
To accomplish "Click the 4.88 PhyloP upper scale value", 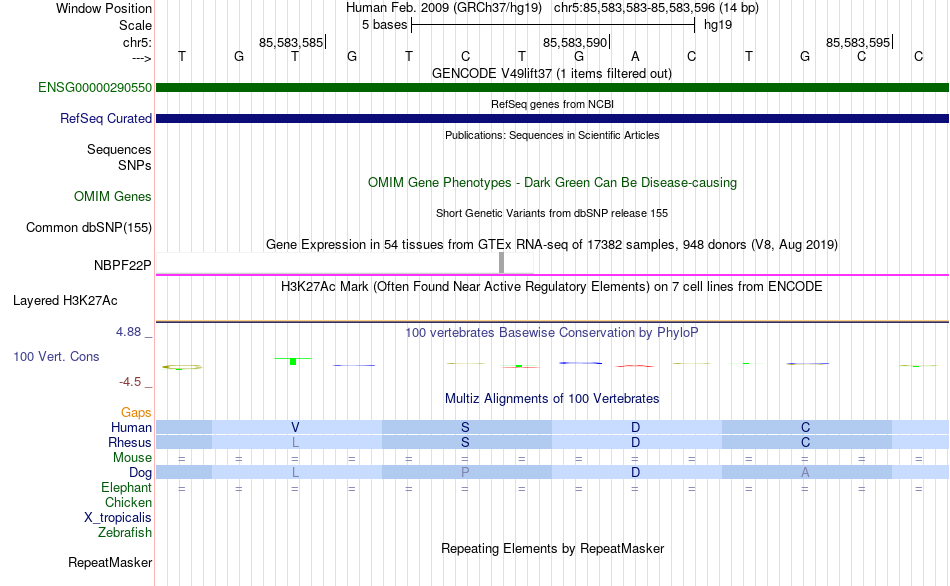I will pyautogui.click(x=128, y=331).
